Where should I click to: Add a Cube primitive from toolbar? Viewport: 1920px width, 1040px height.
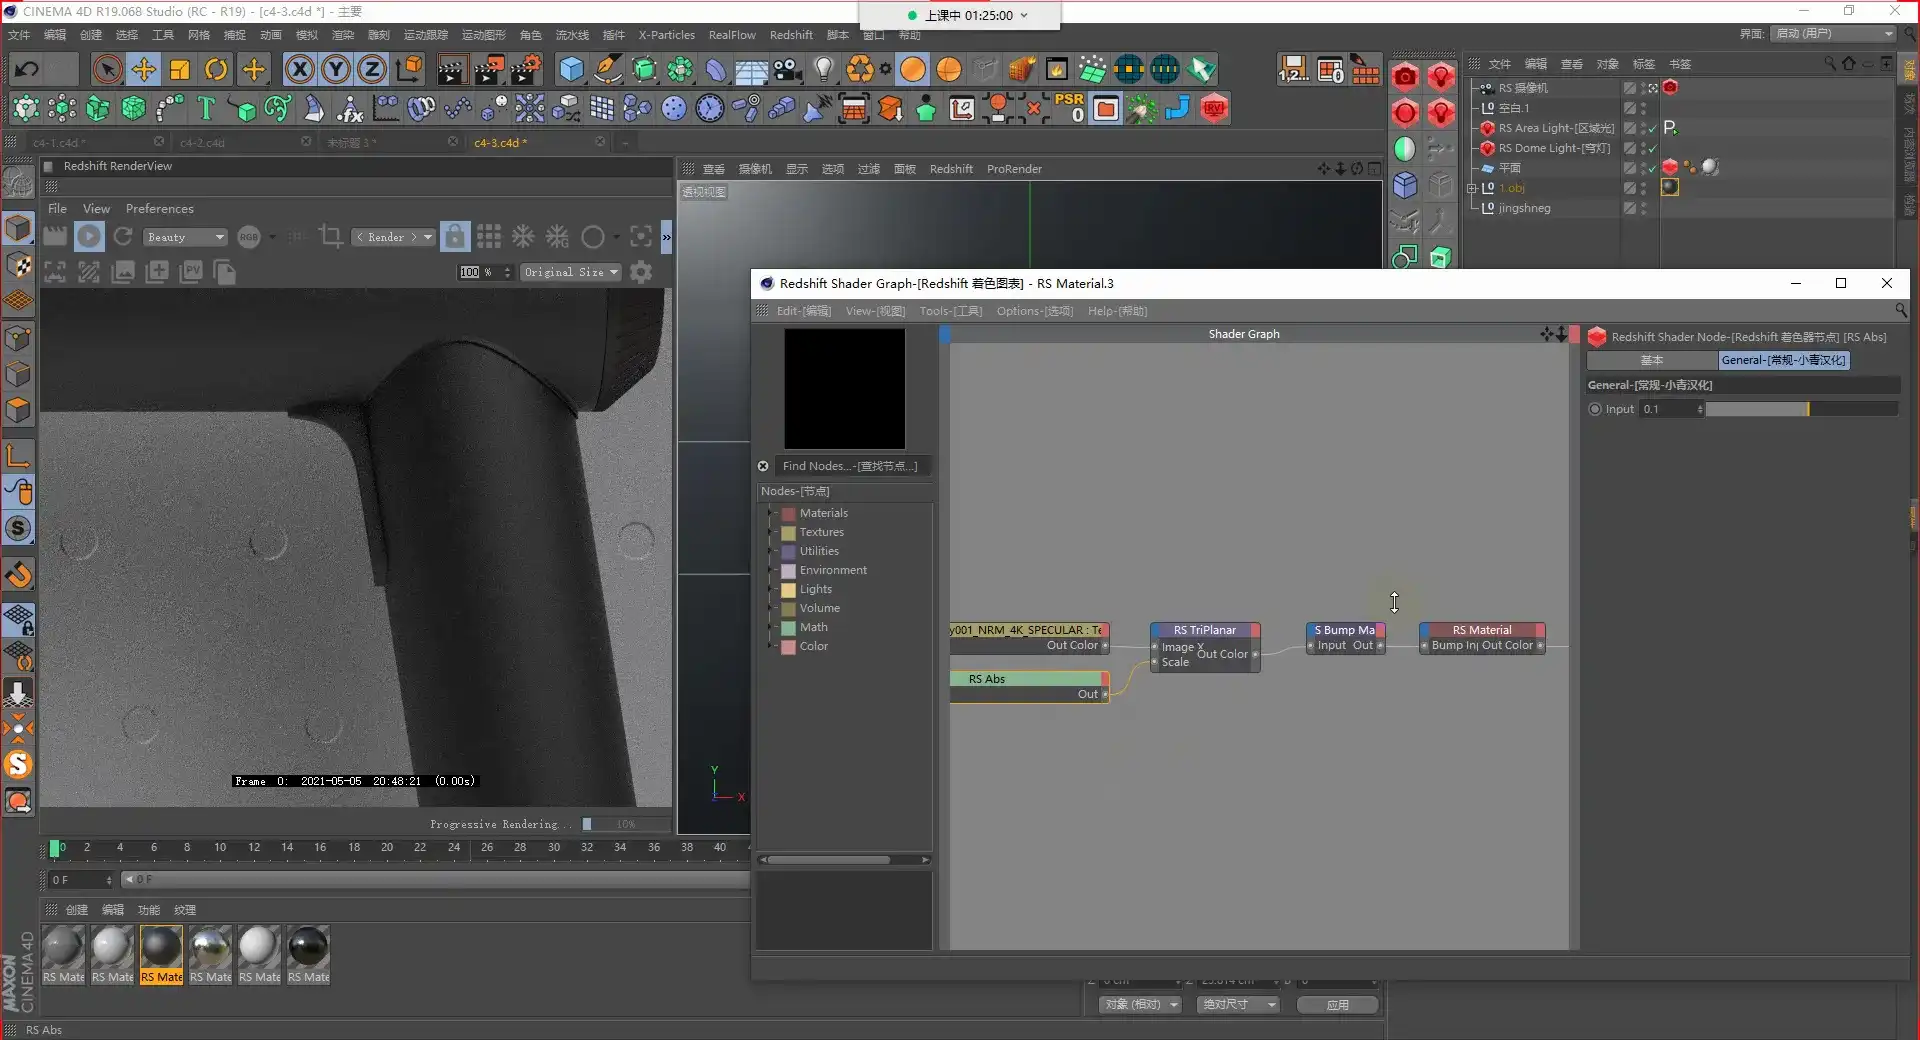[571, 69]
